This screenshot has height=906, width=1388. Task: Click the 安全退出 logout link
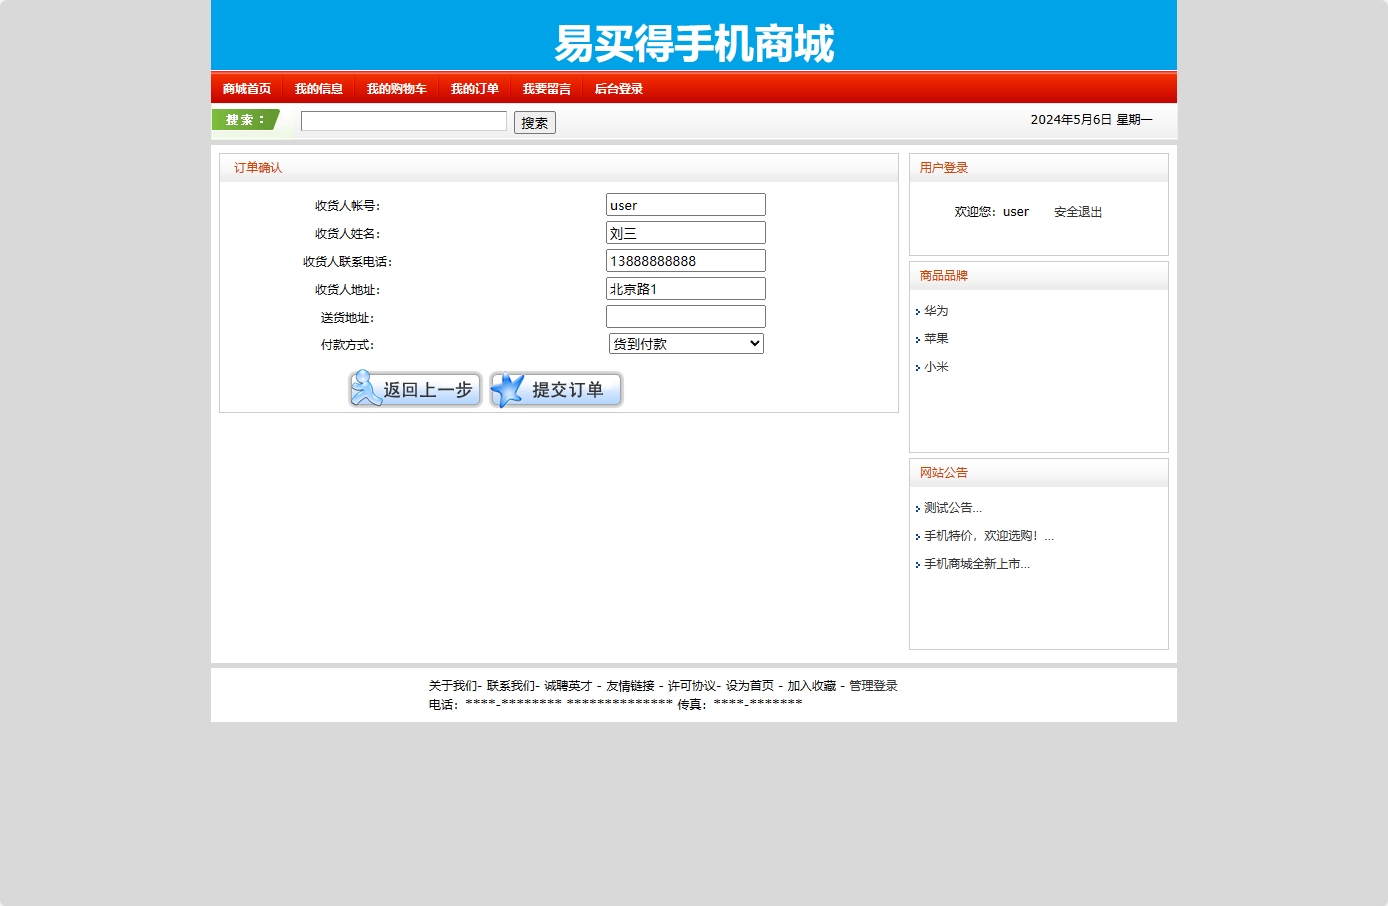tap(1077, 211)
